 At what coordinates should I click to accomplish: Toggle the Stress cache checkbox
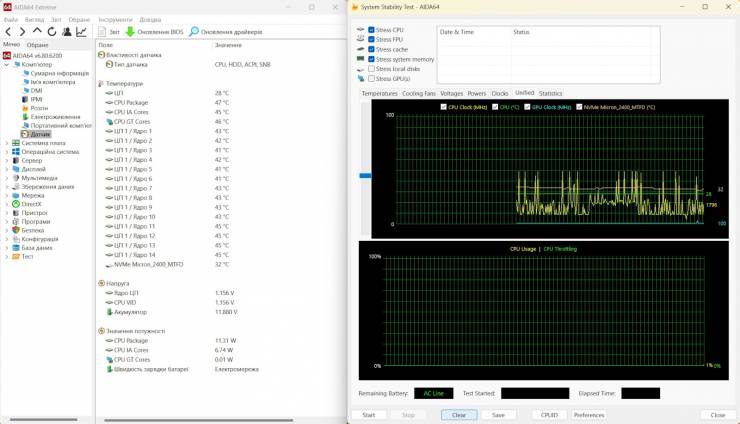tap(371, 49)
